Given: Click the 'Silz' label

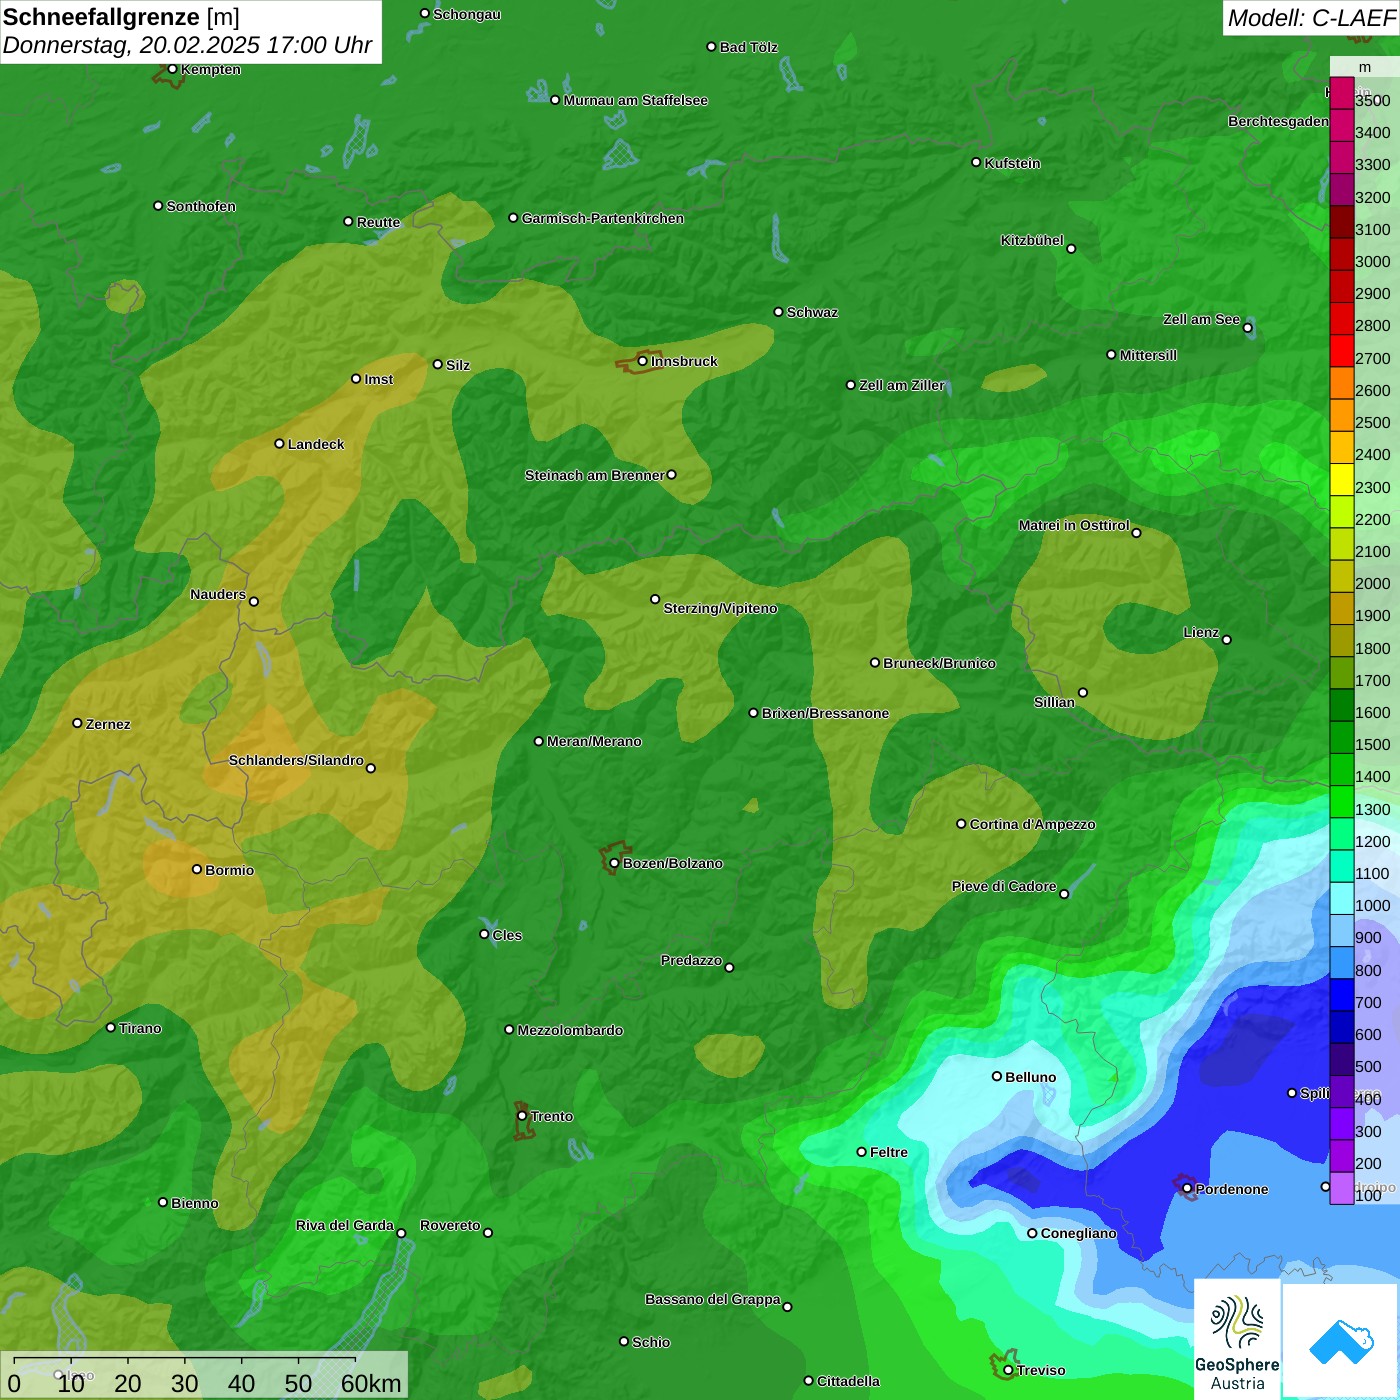Looking at the screenshot, I should (458, 365).
